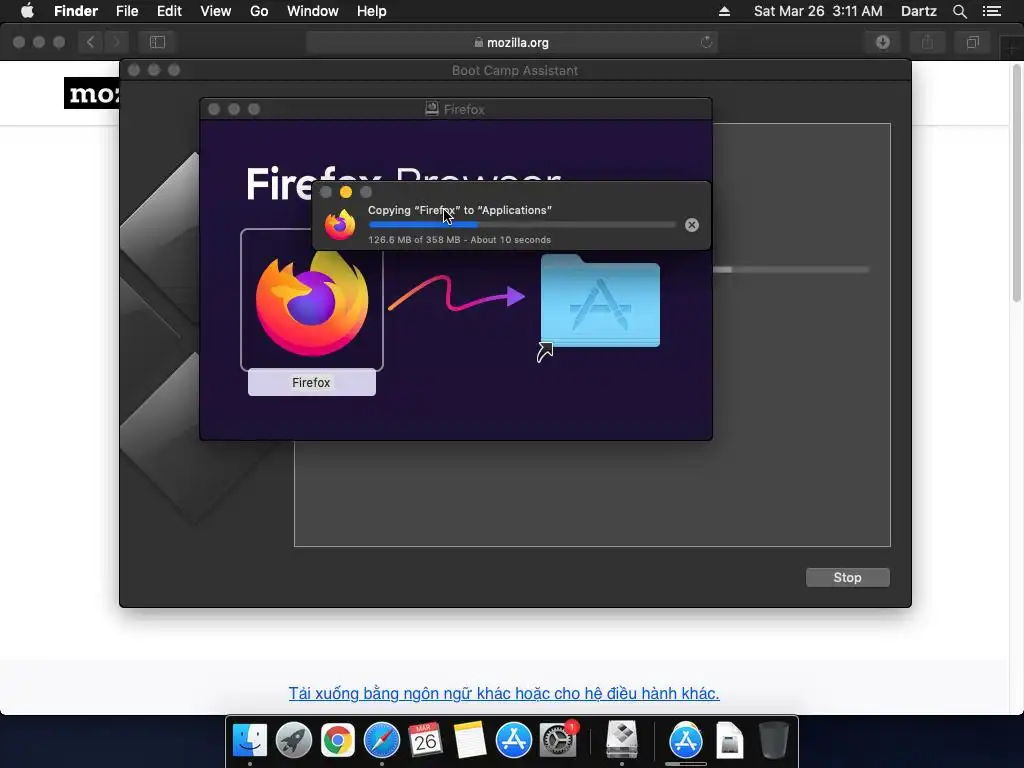Minimize the copy progress window
This screenshot has width=1024, height=768.
point(346,192)
